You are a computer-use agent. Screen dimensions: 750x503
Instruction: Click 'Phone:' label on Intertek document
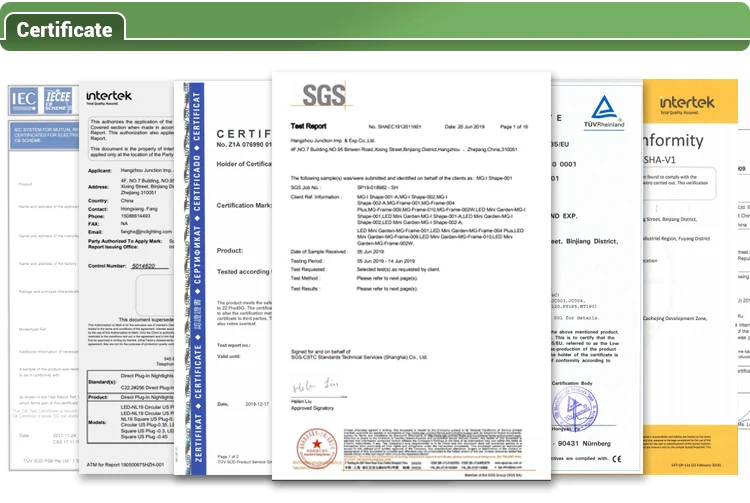pyautogui.click(x=96, y=216)
